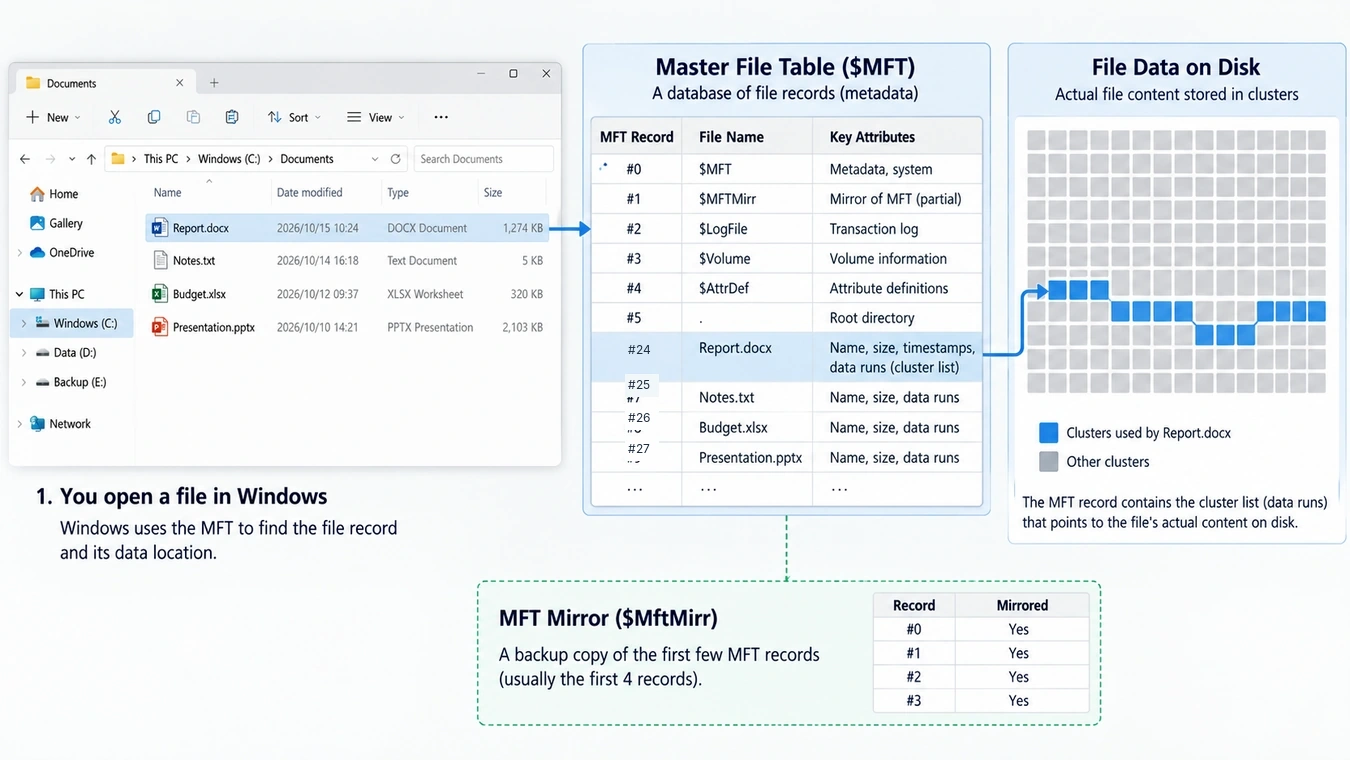Screen dimensions: 1350x760
Task: Click the Home icon in the sidebar
Action: pyautogui.click(x=37, y=194)
